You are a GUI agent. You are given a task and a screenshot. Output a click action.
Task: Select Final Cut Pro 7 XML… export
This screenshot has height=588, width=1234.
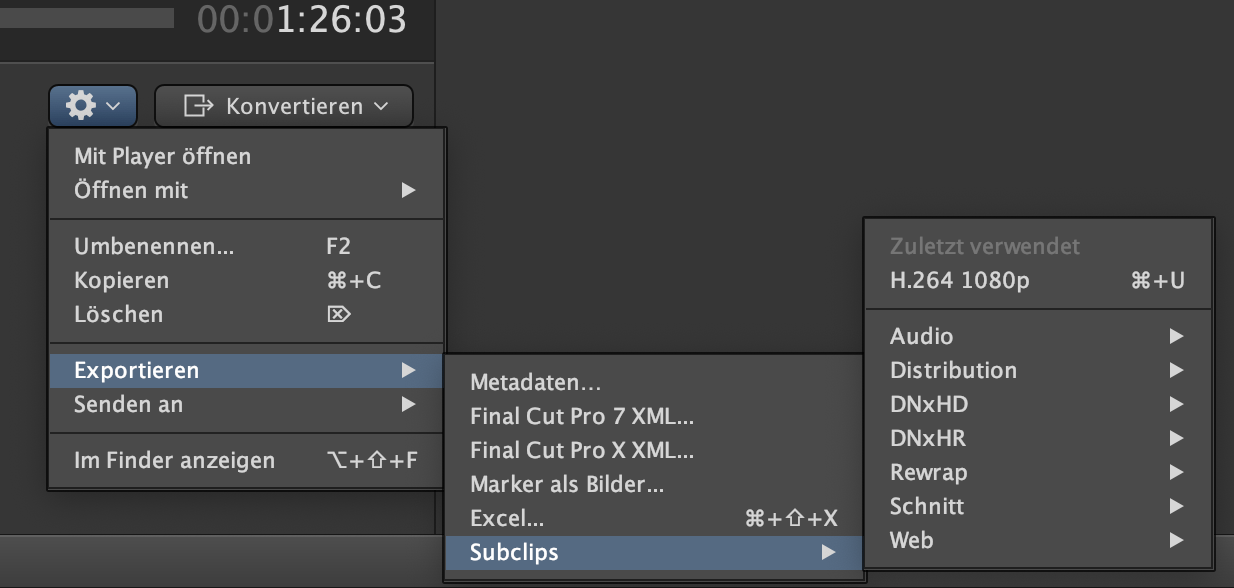coord(653,416)
